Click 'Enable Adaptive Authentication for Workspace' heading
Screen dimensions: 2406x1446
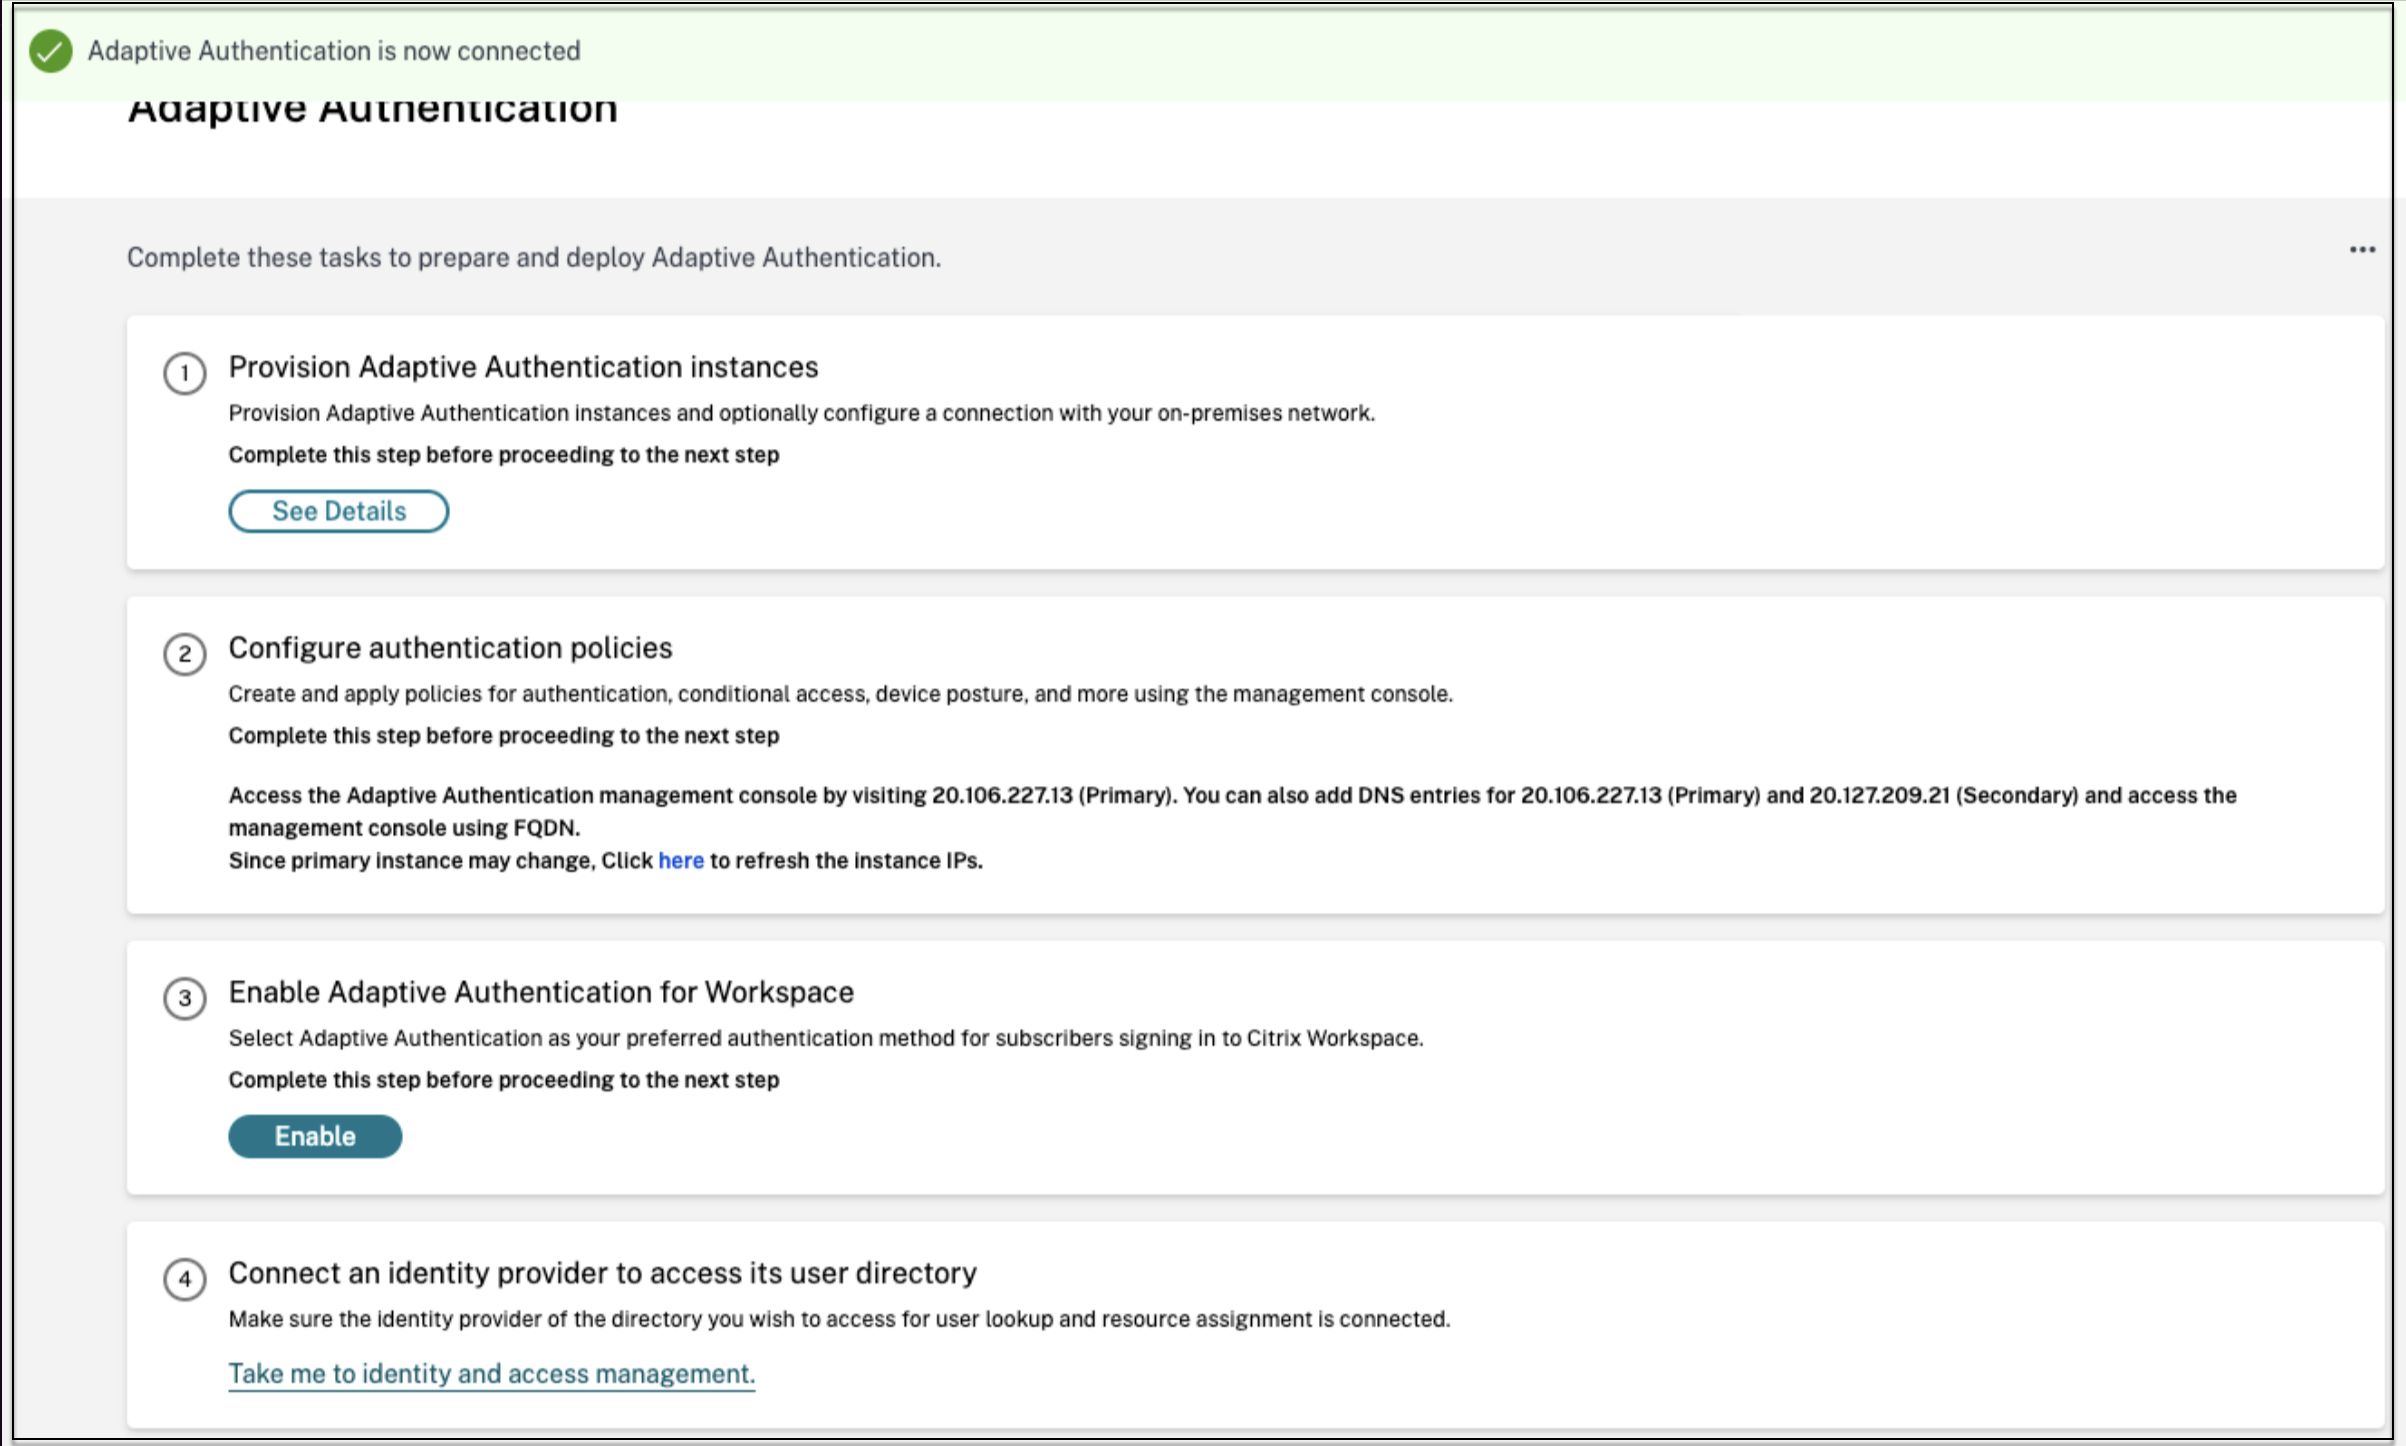coord(541,992)
